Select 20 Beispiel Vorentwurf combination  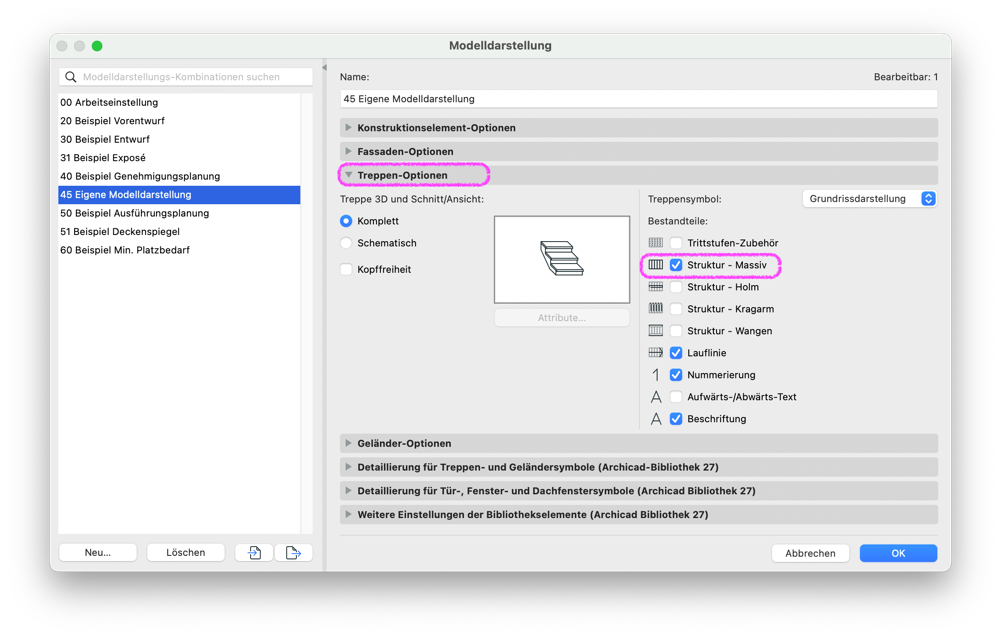(x=179, y=121)
